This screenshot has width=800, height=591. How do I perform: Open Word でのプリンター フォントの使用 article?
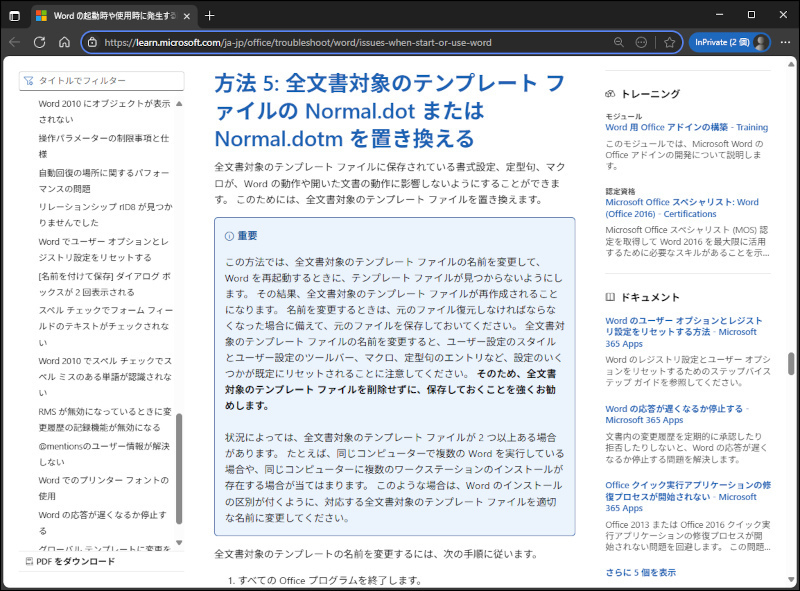click(104, 488)
